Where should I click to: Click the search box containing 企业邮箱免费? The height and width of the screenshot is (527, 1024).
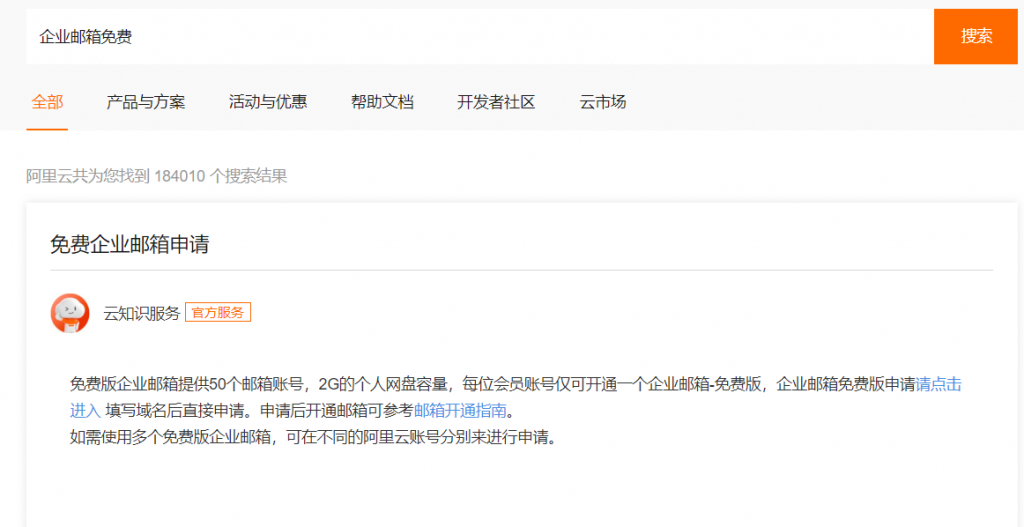point(480,37)
